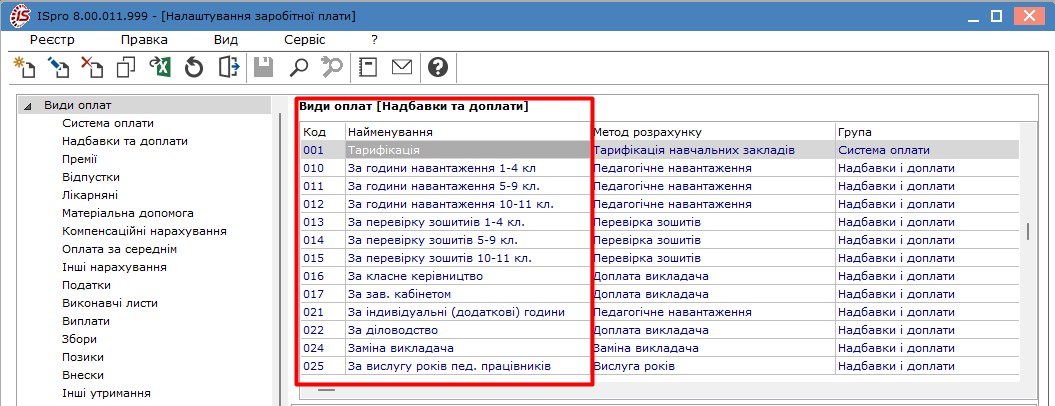Select Матеріальна допомога in the tree
This screenshot has width=1055, height=406.
coord(129,213)
